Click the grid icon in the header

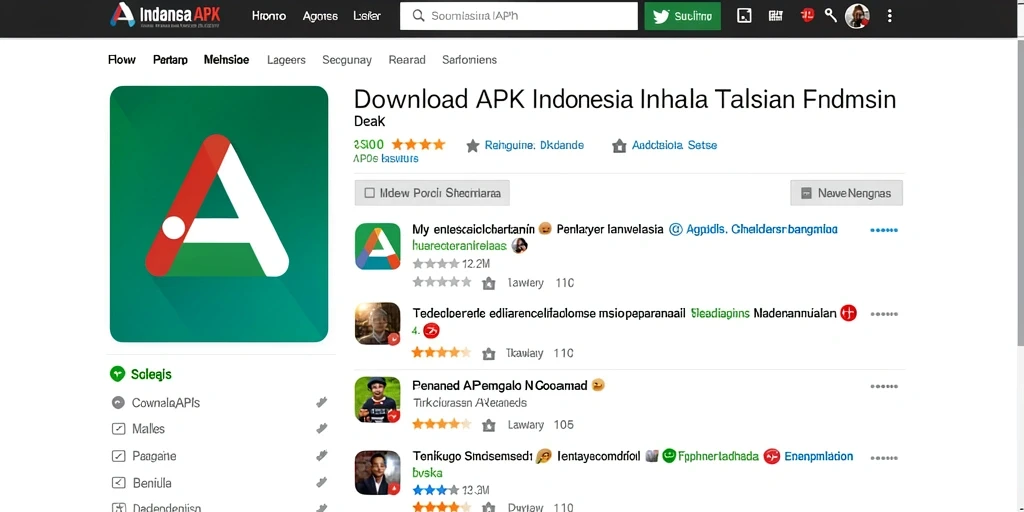pyautogui.click(x=776, y=16)
